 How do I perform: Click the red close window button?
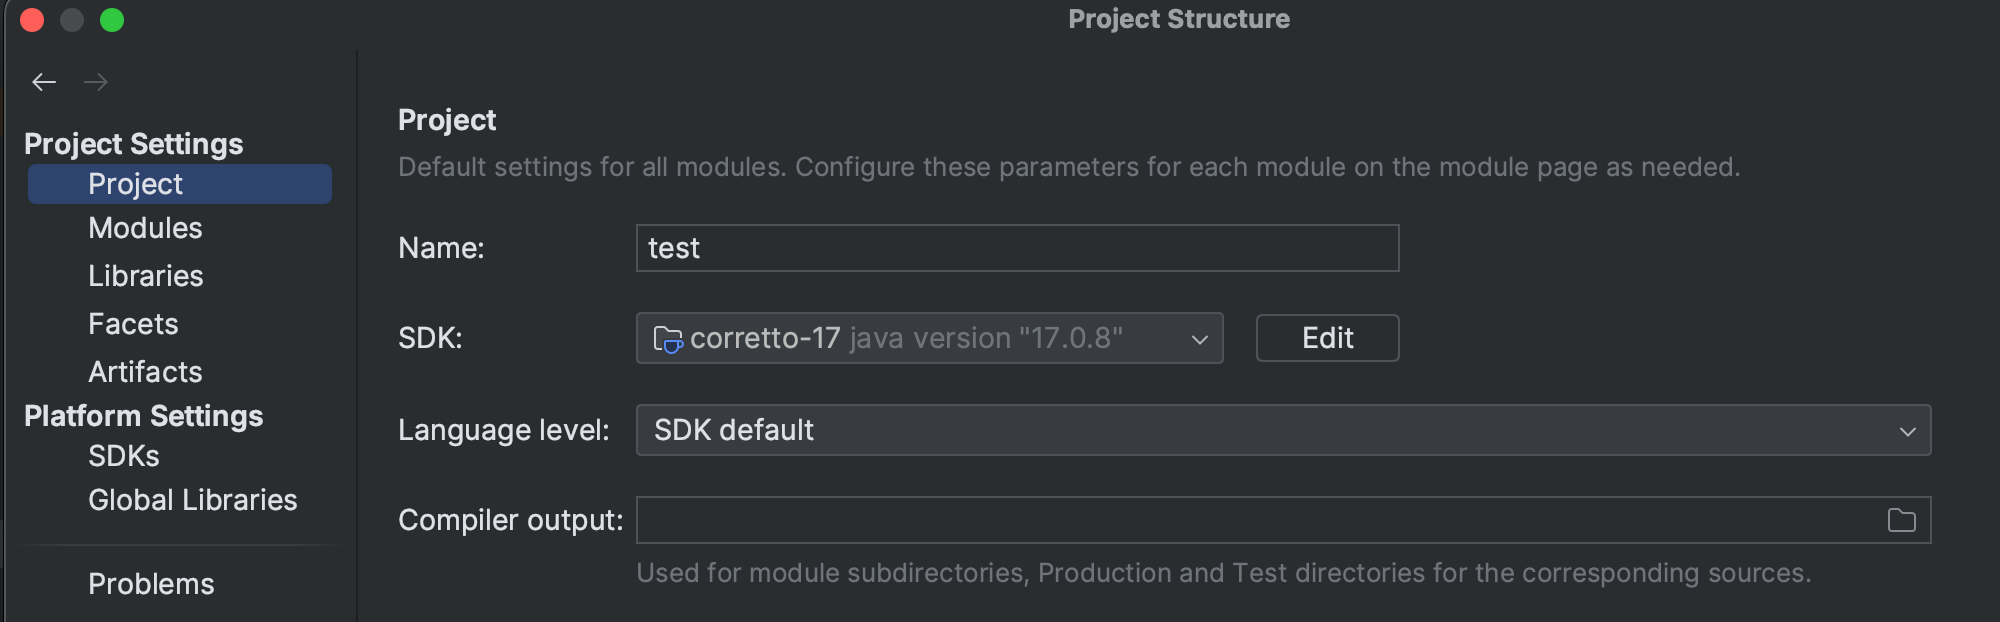[32, 20]
